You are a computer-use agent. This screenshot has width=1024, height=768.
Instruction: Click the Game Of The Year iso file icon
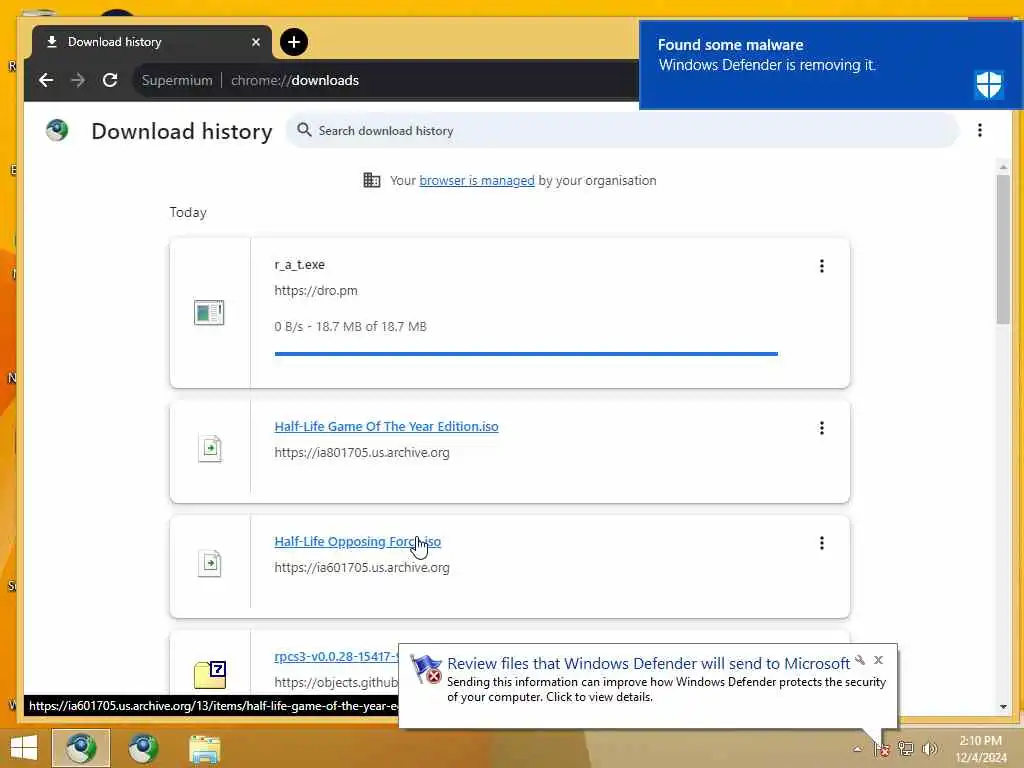click(x=210, y=449)
